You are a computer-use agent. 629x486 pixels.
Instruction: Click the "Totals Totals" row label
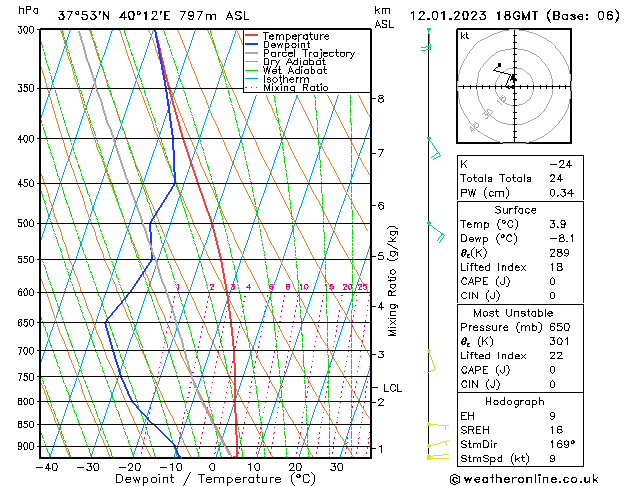point(495,178)
